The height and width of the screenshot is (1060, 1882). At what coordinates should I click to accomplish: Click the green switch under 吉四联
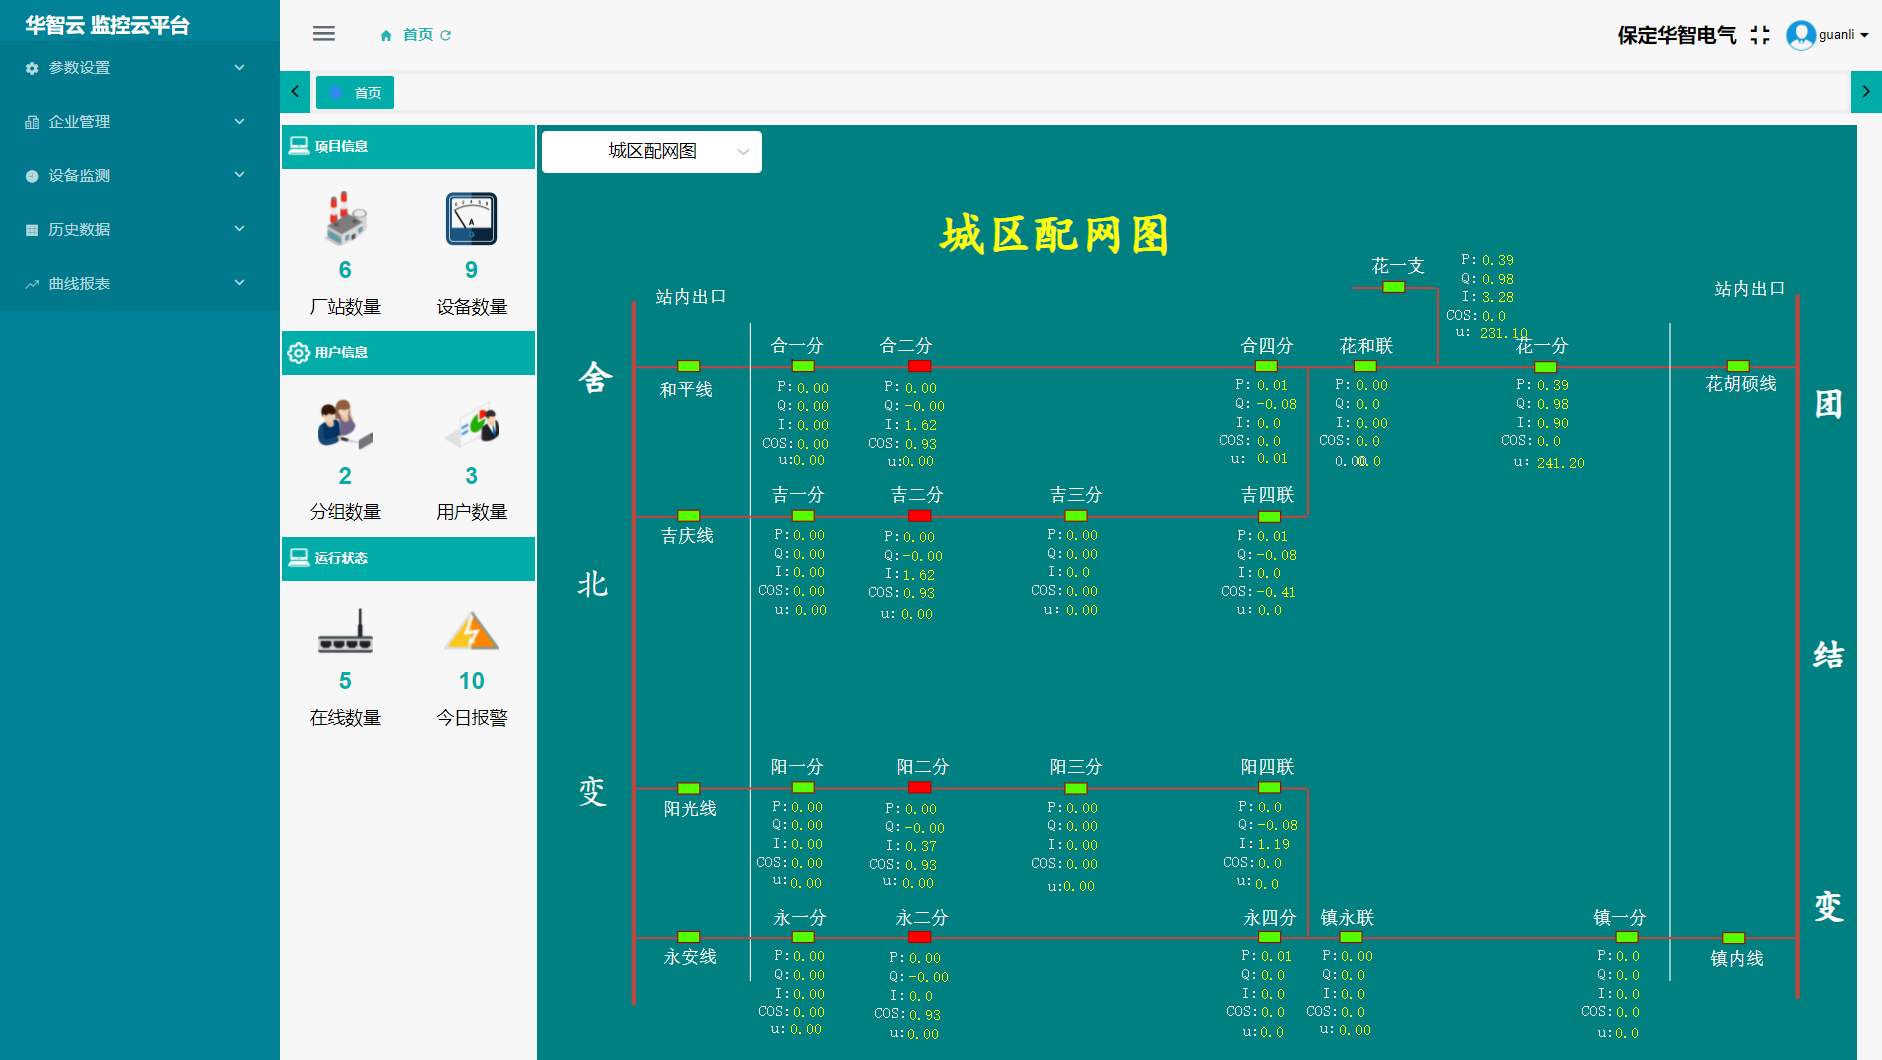click(1269, 517)
